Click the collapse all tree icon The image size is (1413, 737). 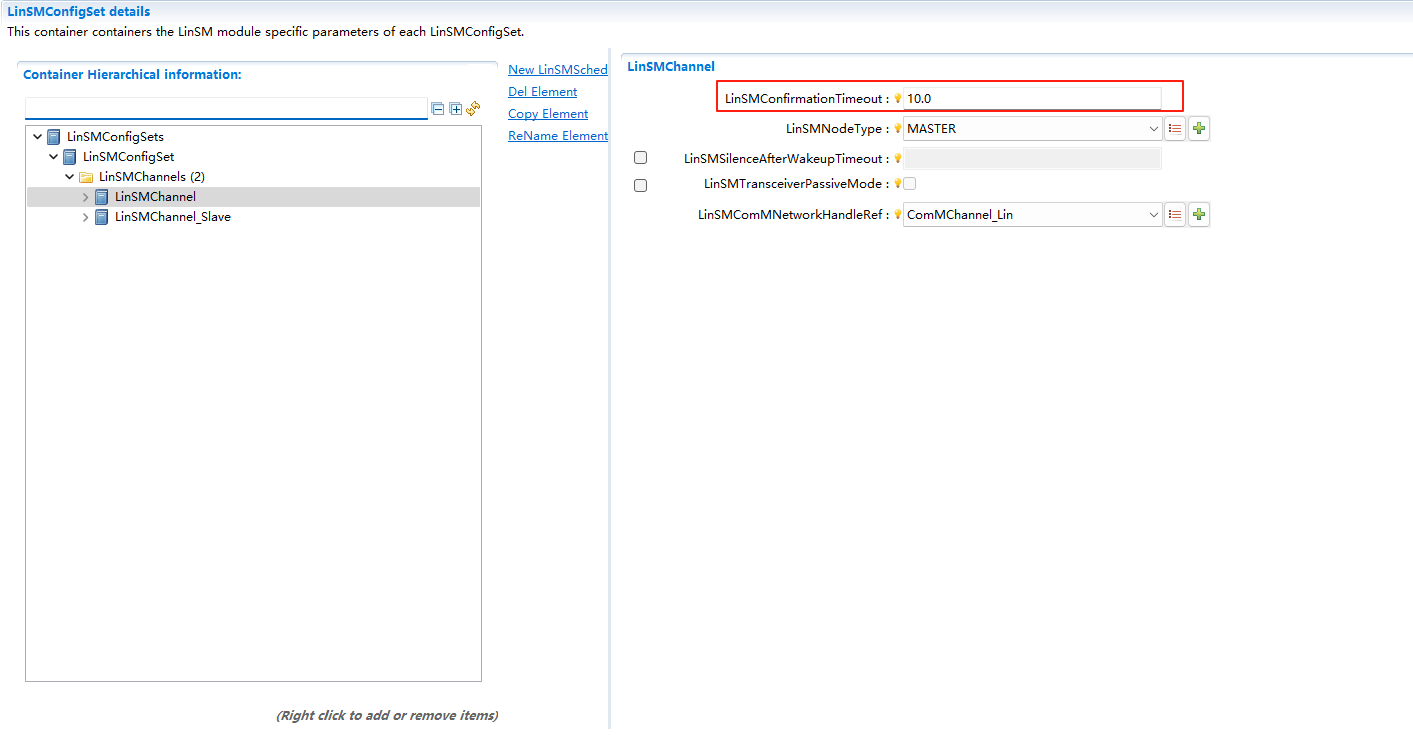point(438,109)
